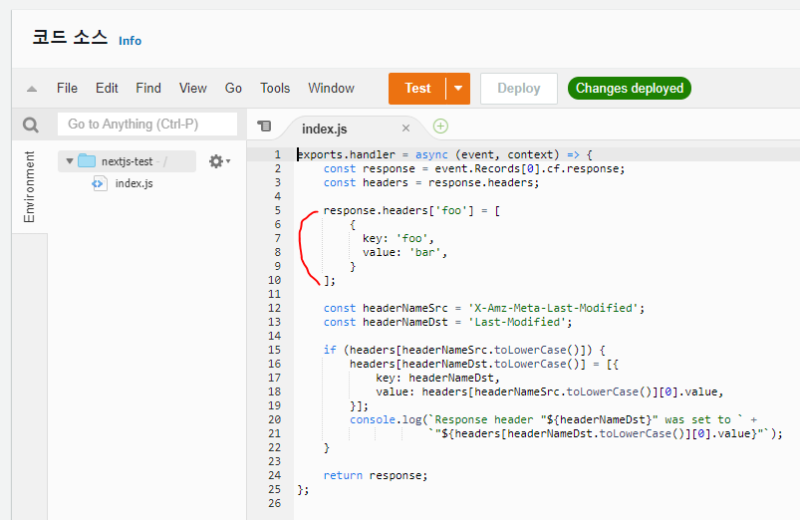
Task: Click the nextjs-test folder icon
Action: click(x=86, y=161)
